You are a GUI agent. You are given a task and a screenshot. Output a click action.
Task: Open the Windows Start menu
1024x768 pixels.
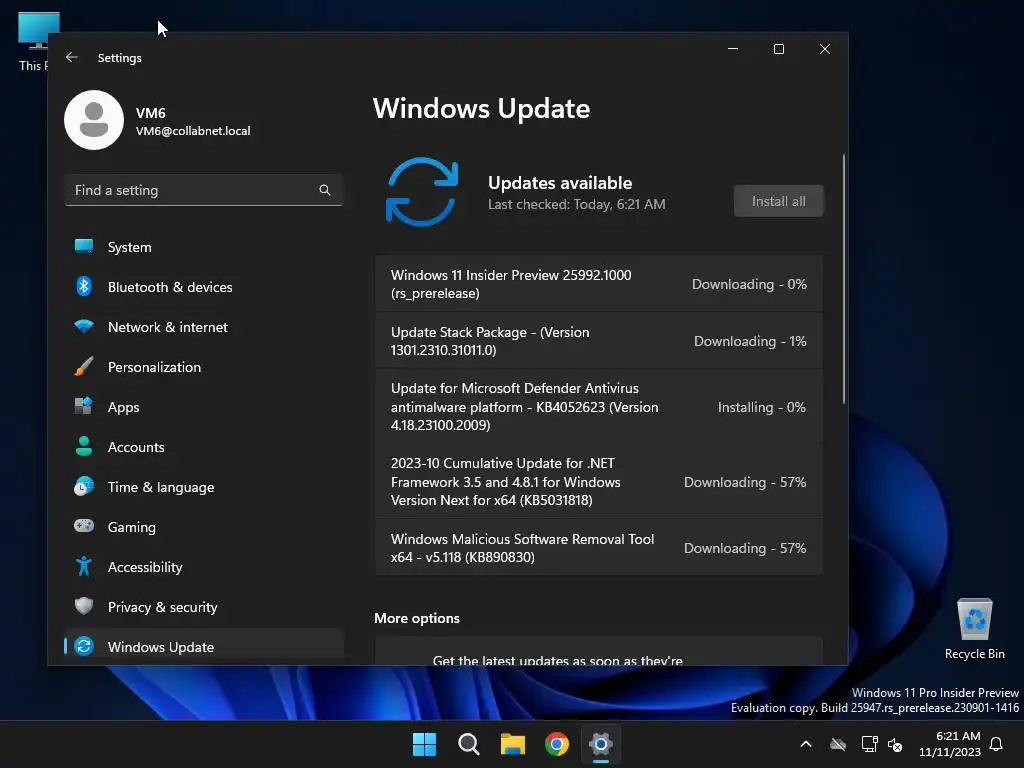click(424, 744)
